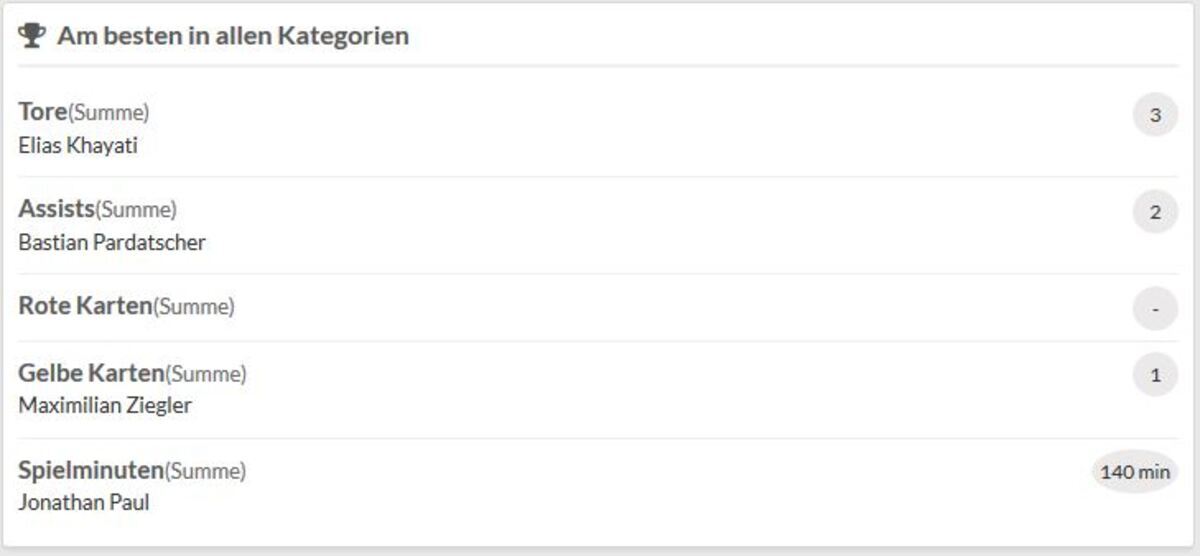
Task: Click '(Summe)' next to Gelbe Karten
Action: point(206,374)
